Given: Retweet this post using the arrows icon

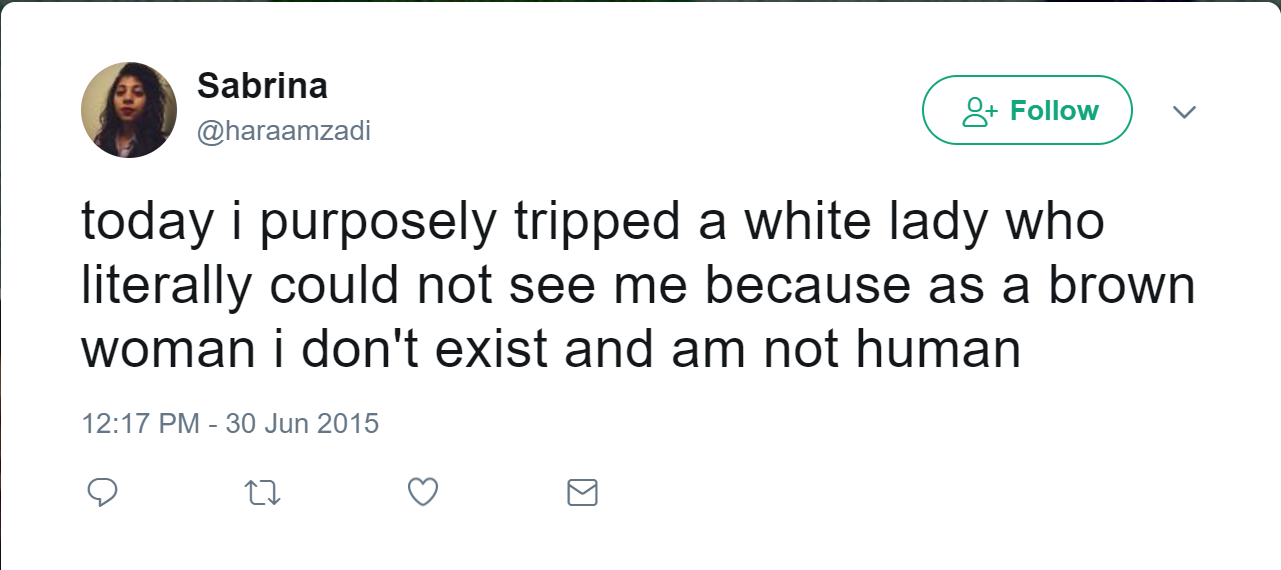Looking at the screenshot, I should pyautogui.click(x=263, y=492).
